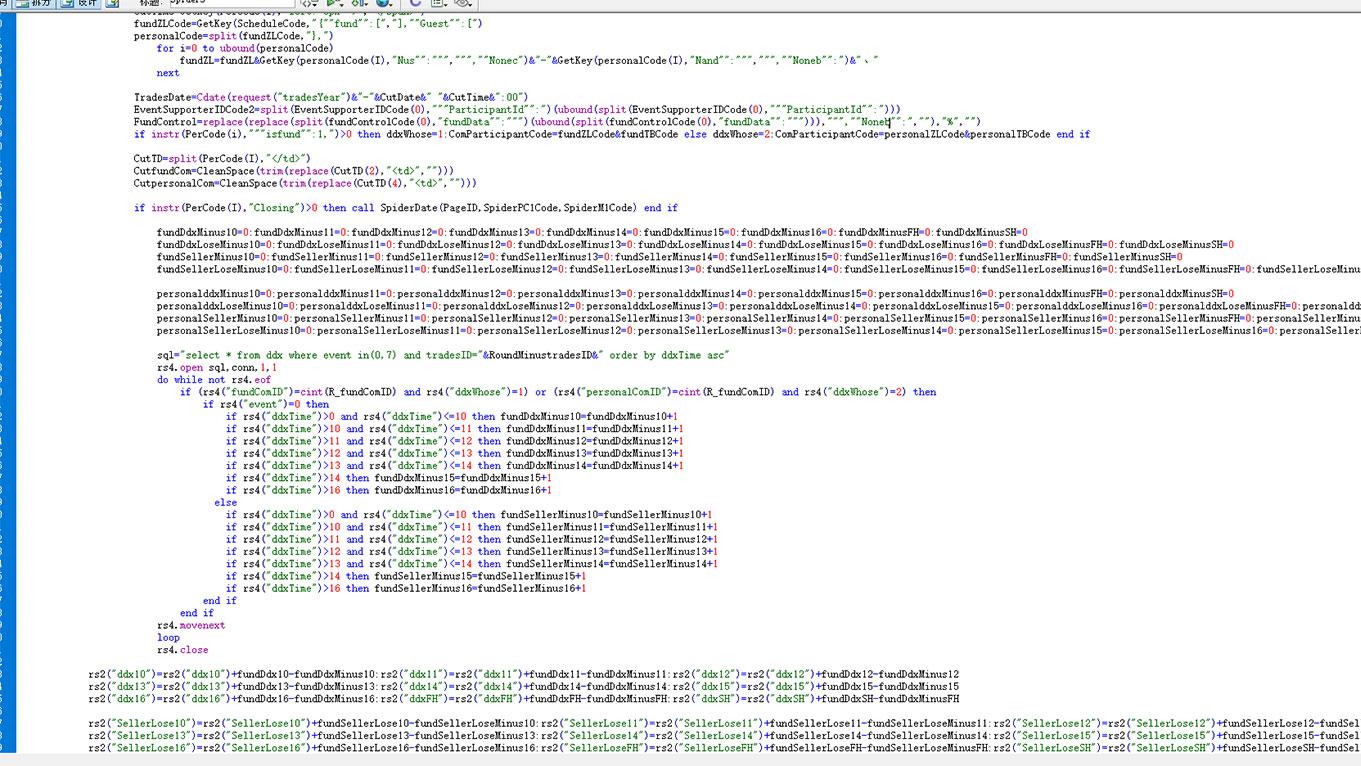
Task: Click the 'rs4.movenext' line
Action: click(x=191, y=625)
